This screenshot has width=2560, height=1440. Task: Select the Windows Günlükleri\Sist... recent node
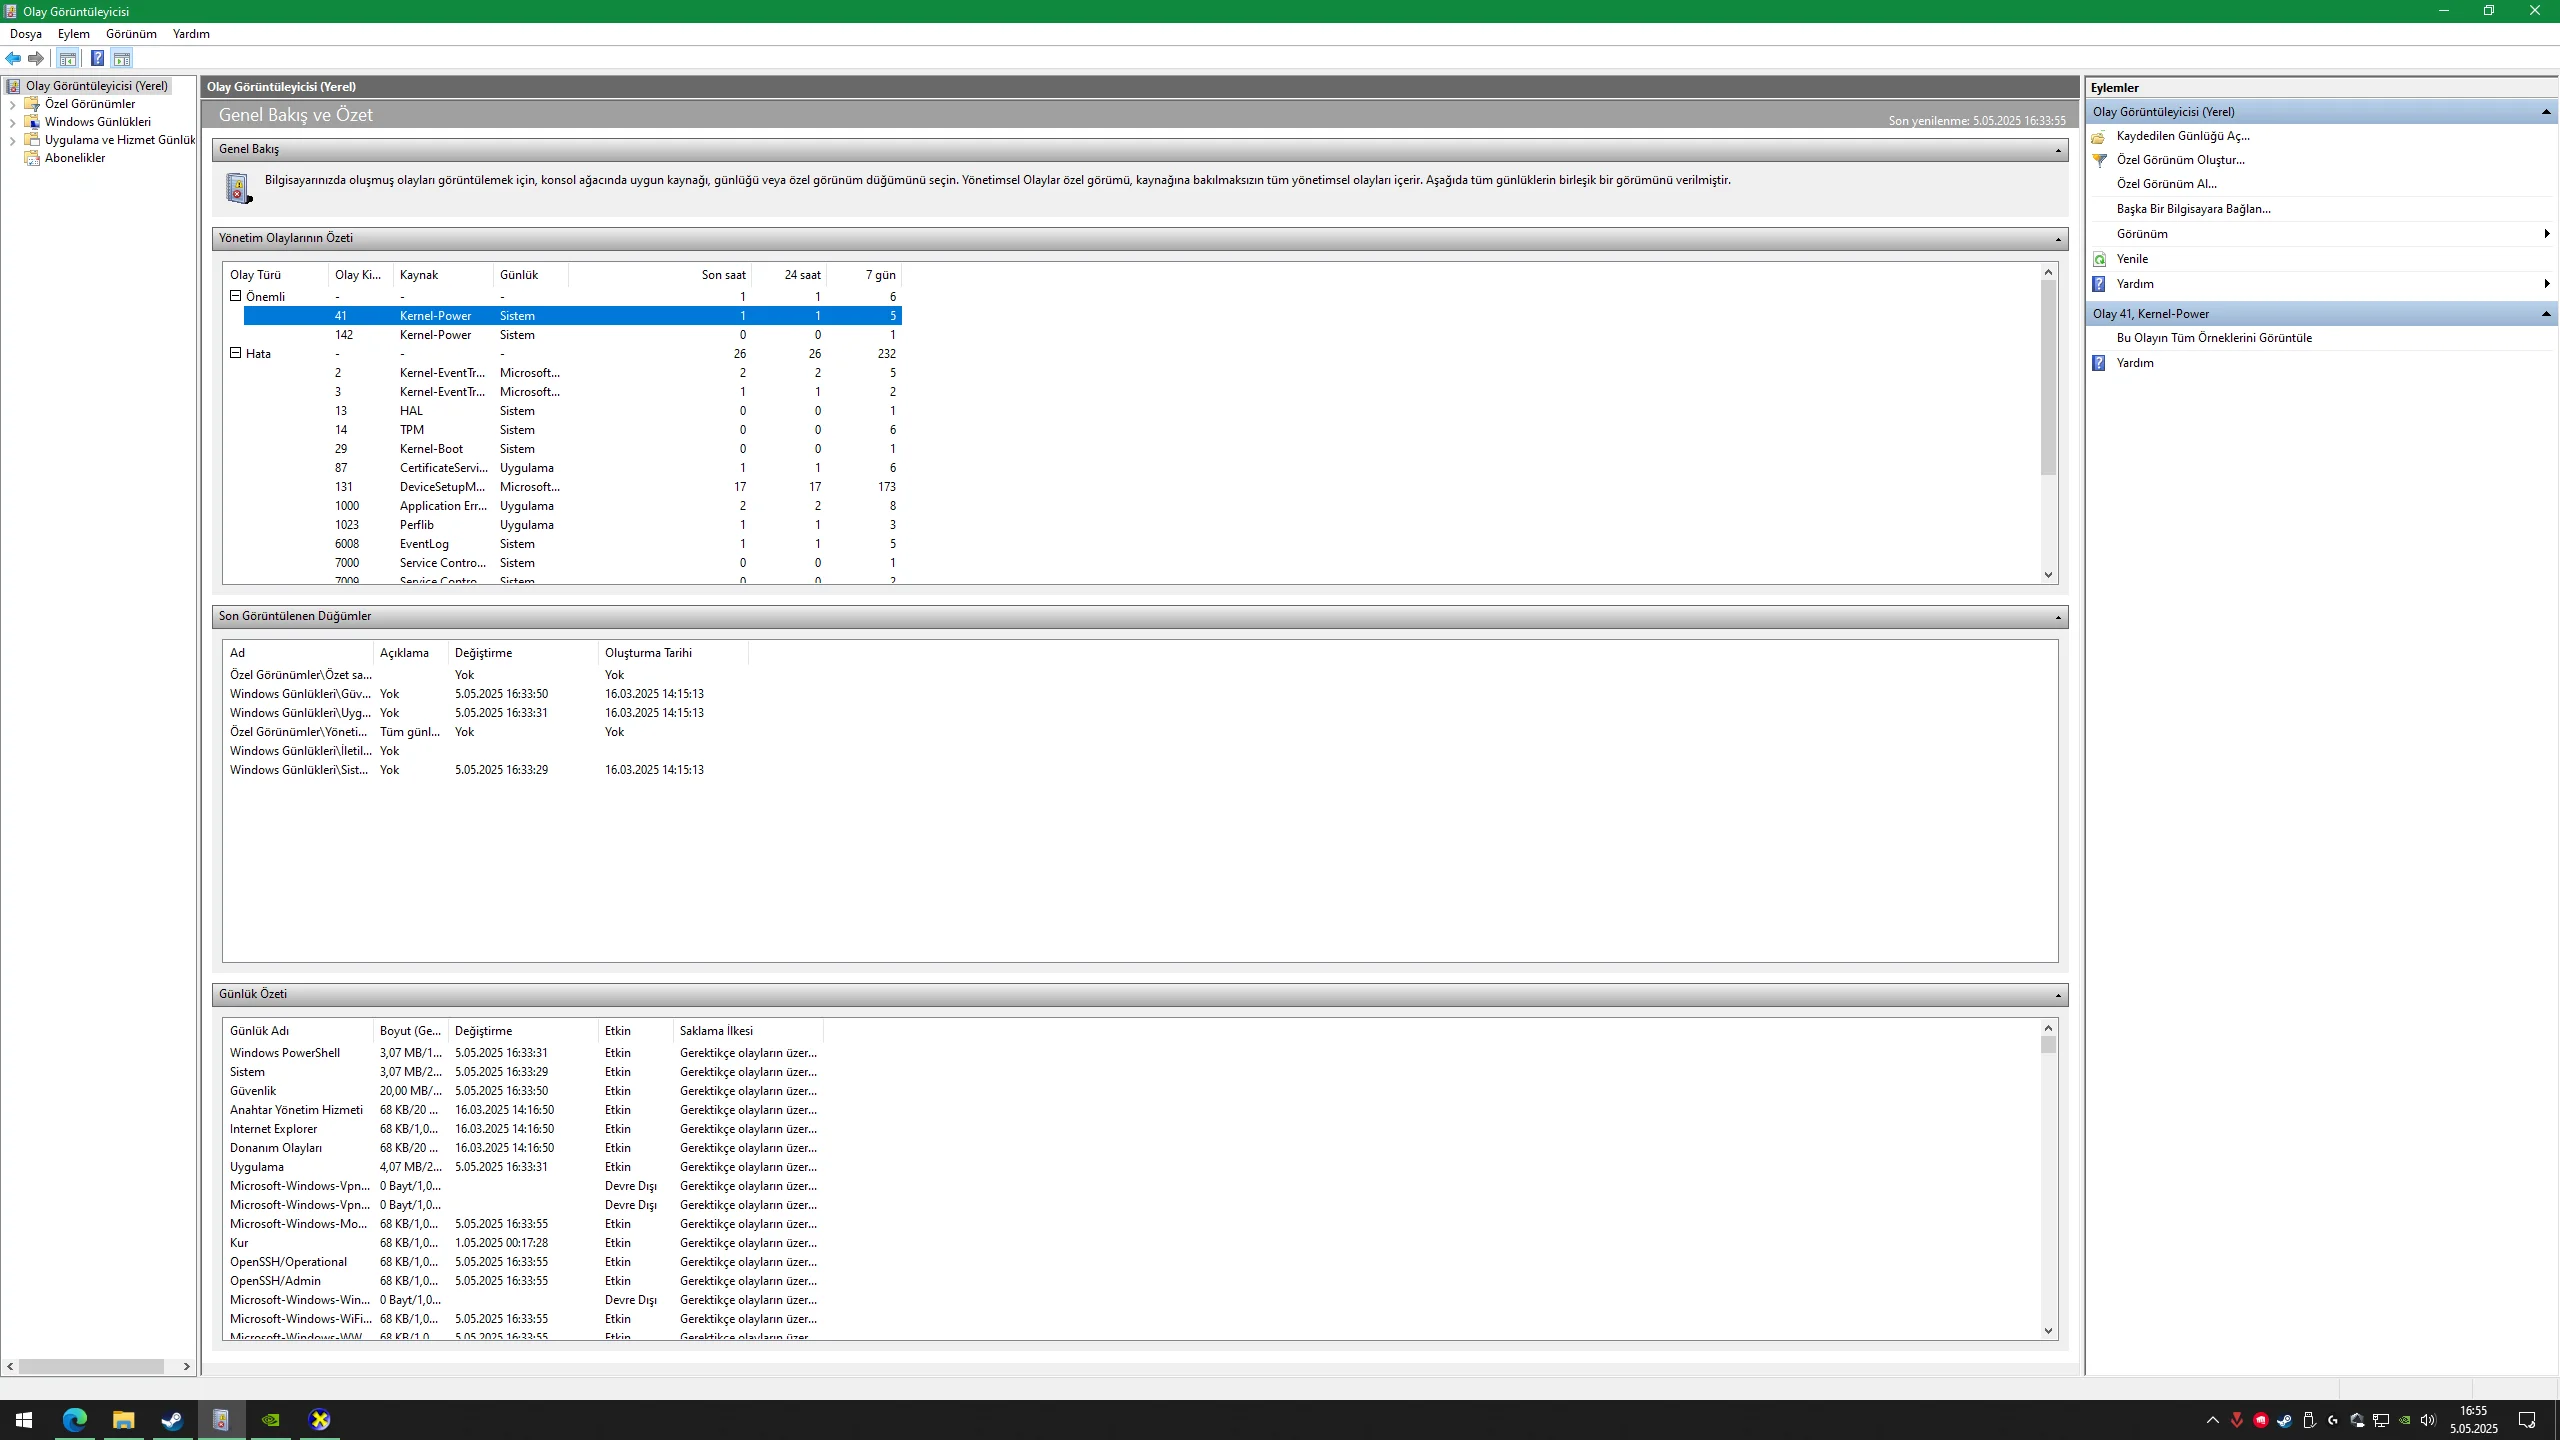coord(486,770)
